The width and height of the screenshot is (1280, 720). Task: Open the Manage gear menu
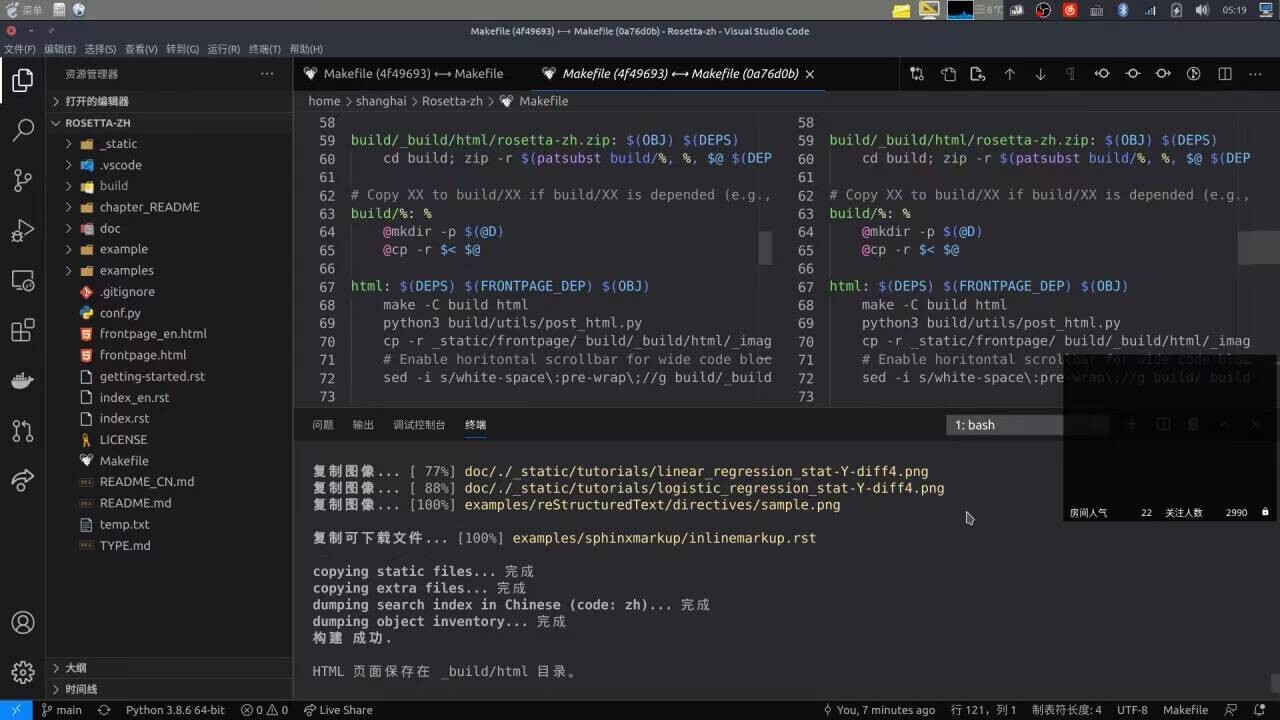22,672
